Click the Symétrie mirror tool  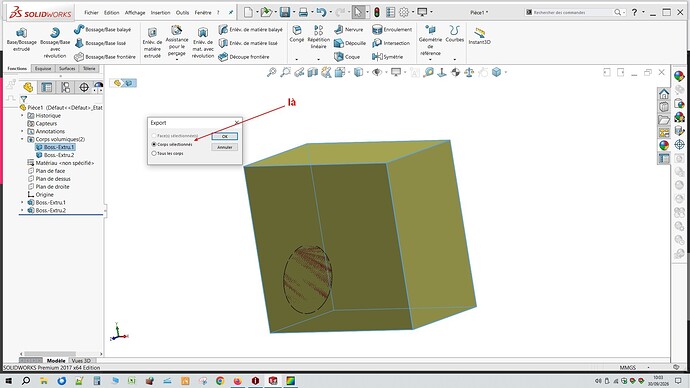(387, 57)
